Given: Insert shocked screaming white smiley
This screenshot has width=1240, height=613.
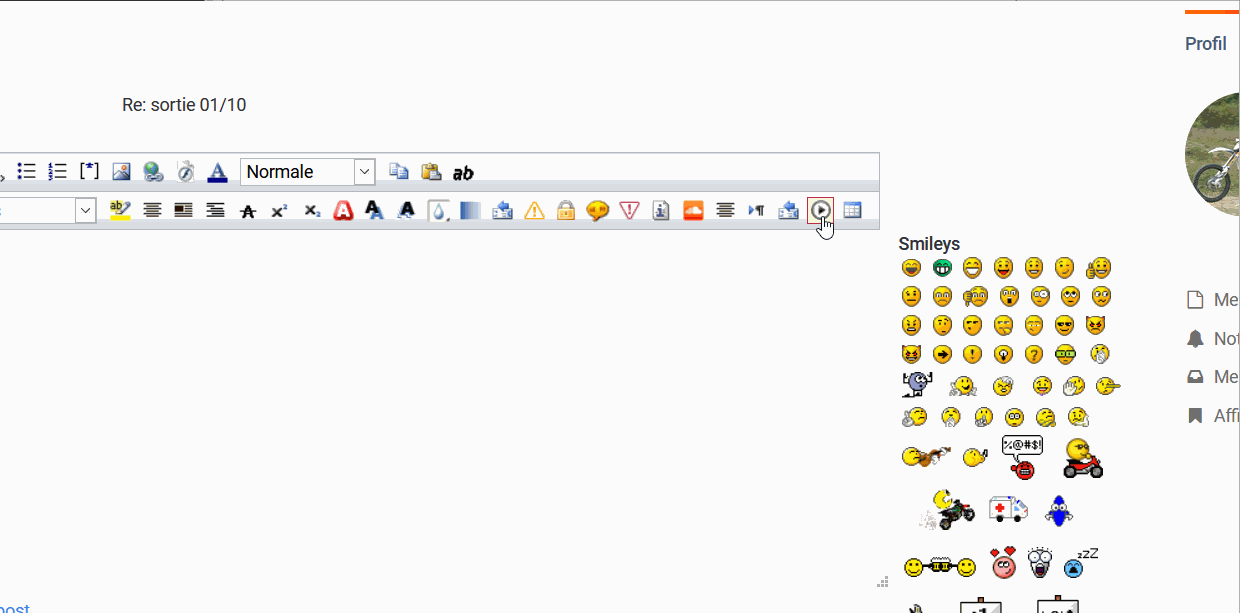Looking at the screenshot, I should [1039, 563].
